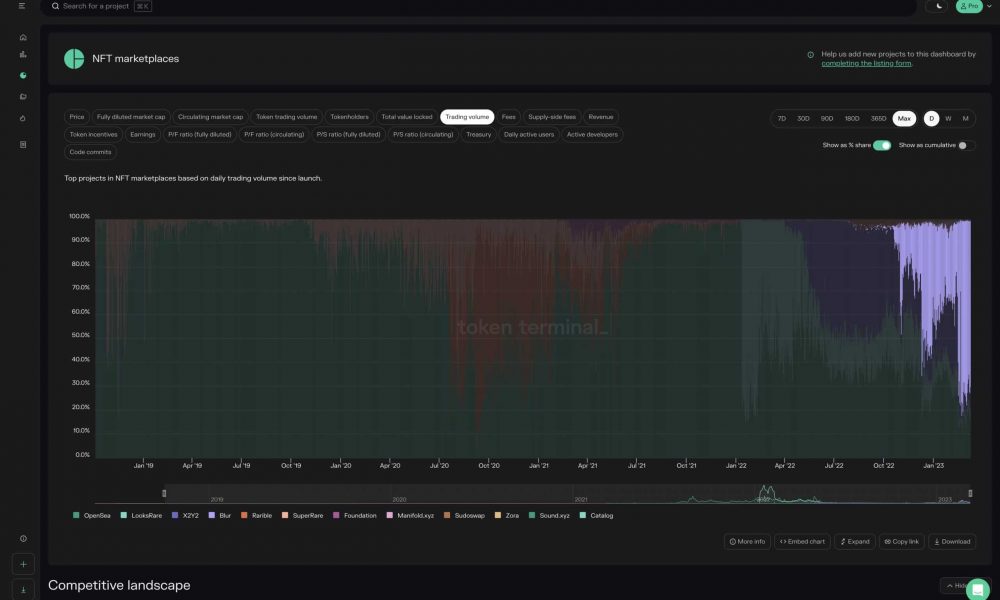This screenshot has height=600, width=1000.
Task: Select the Price metric tab
Action: 77,117
